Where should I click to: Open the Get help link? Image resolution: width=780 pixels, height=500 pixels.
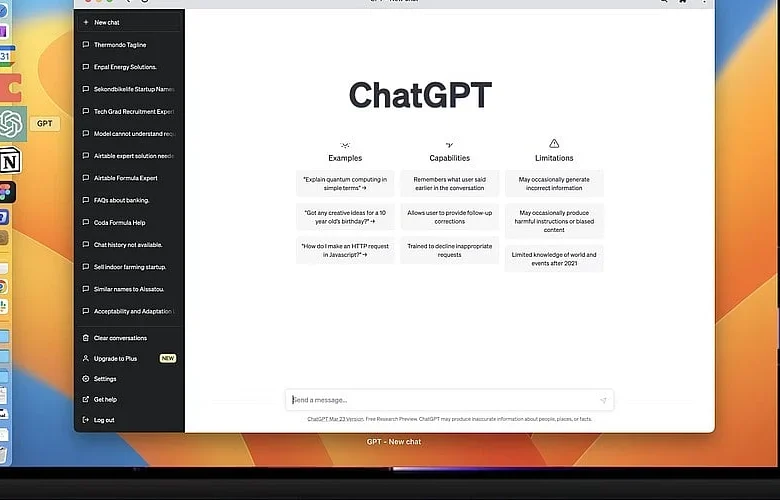[x=129, y=399]
